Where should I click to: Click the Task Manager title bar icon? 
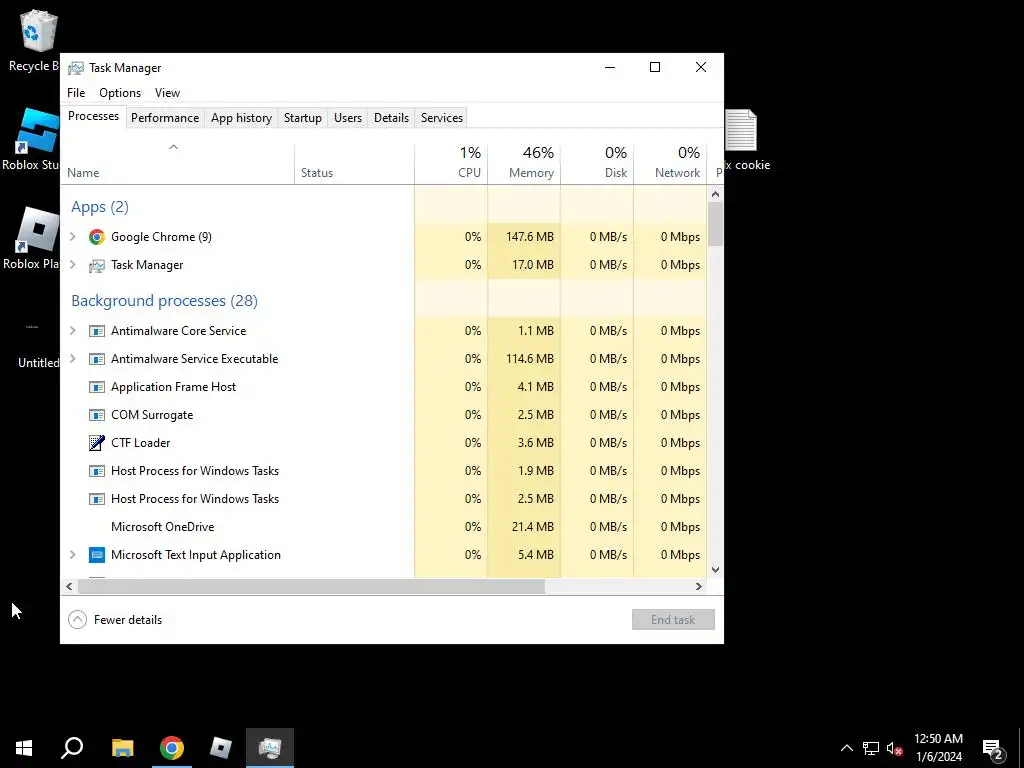76,68
